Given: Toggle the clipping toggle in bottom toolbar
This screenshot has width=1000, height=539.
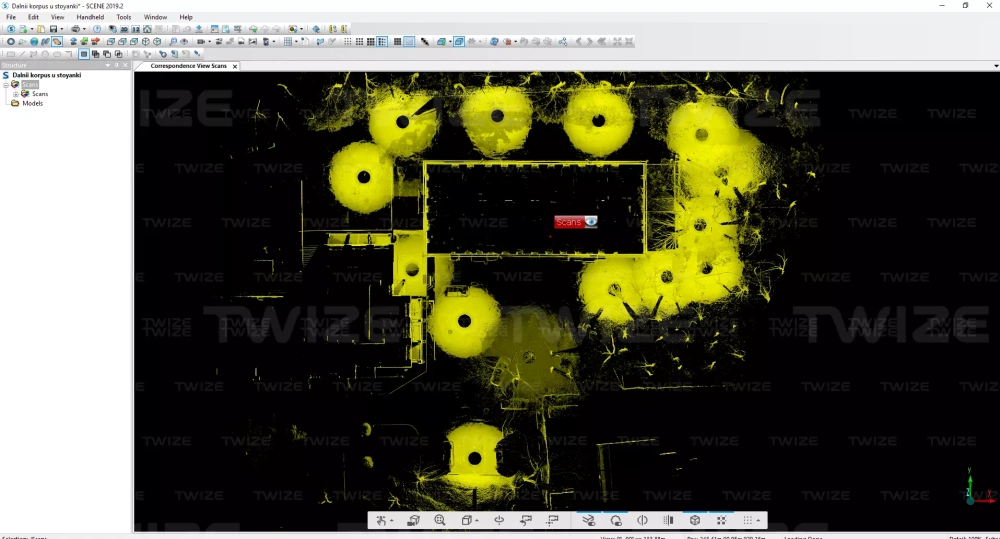Looking at the screenshot, I should [642, 520].
